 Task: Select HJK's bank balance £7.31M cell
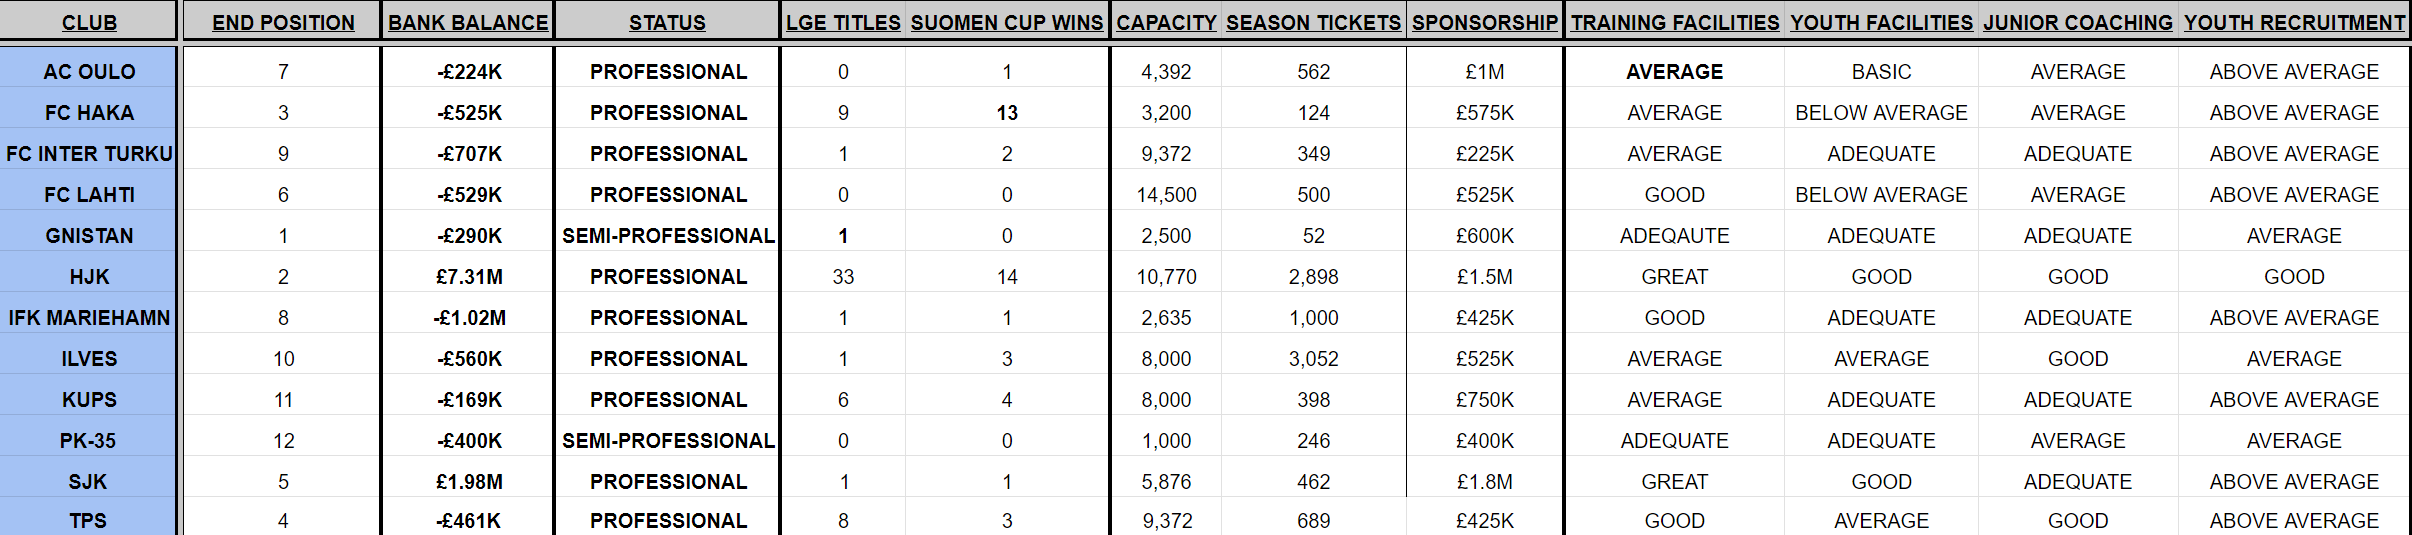pos(469,277)
